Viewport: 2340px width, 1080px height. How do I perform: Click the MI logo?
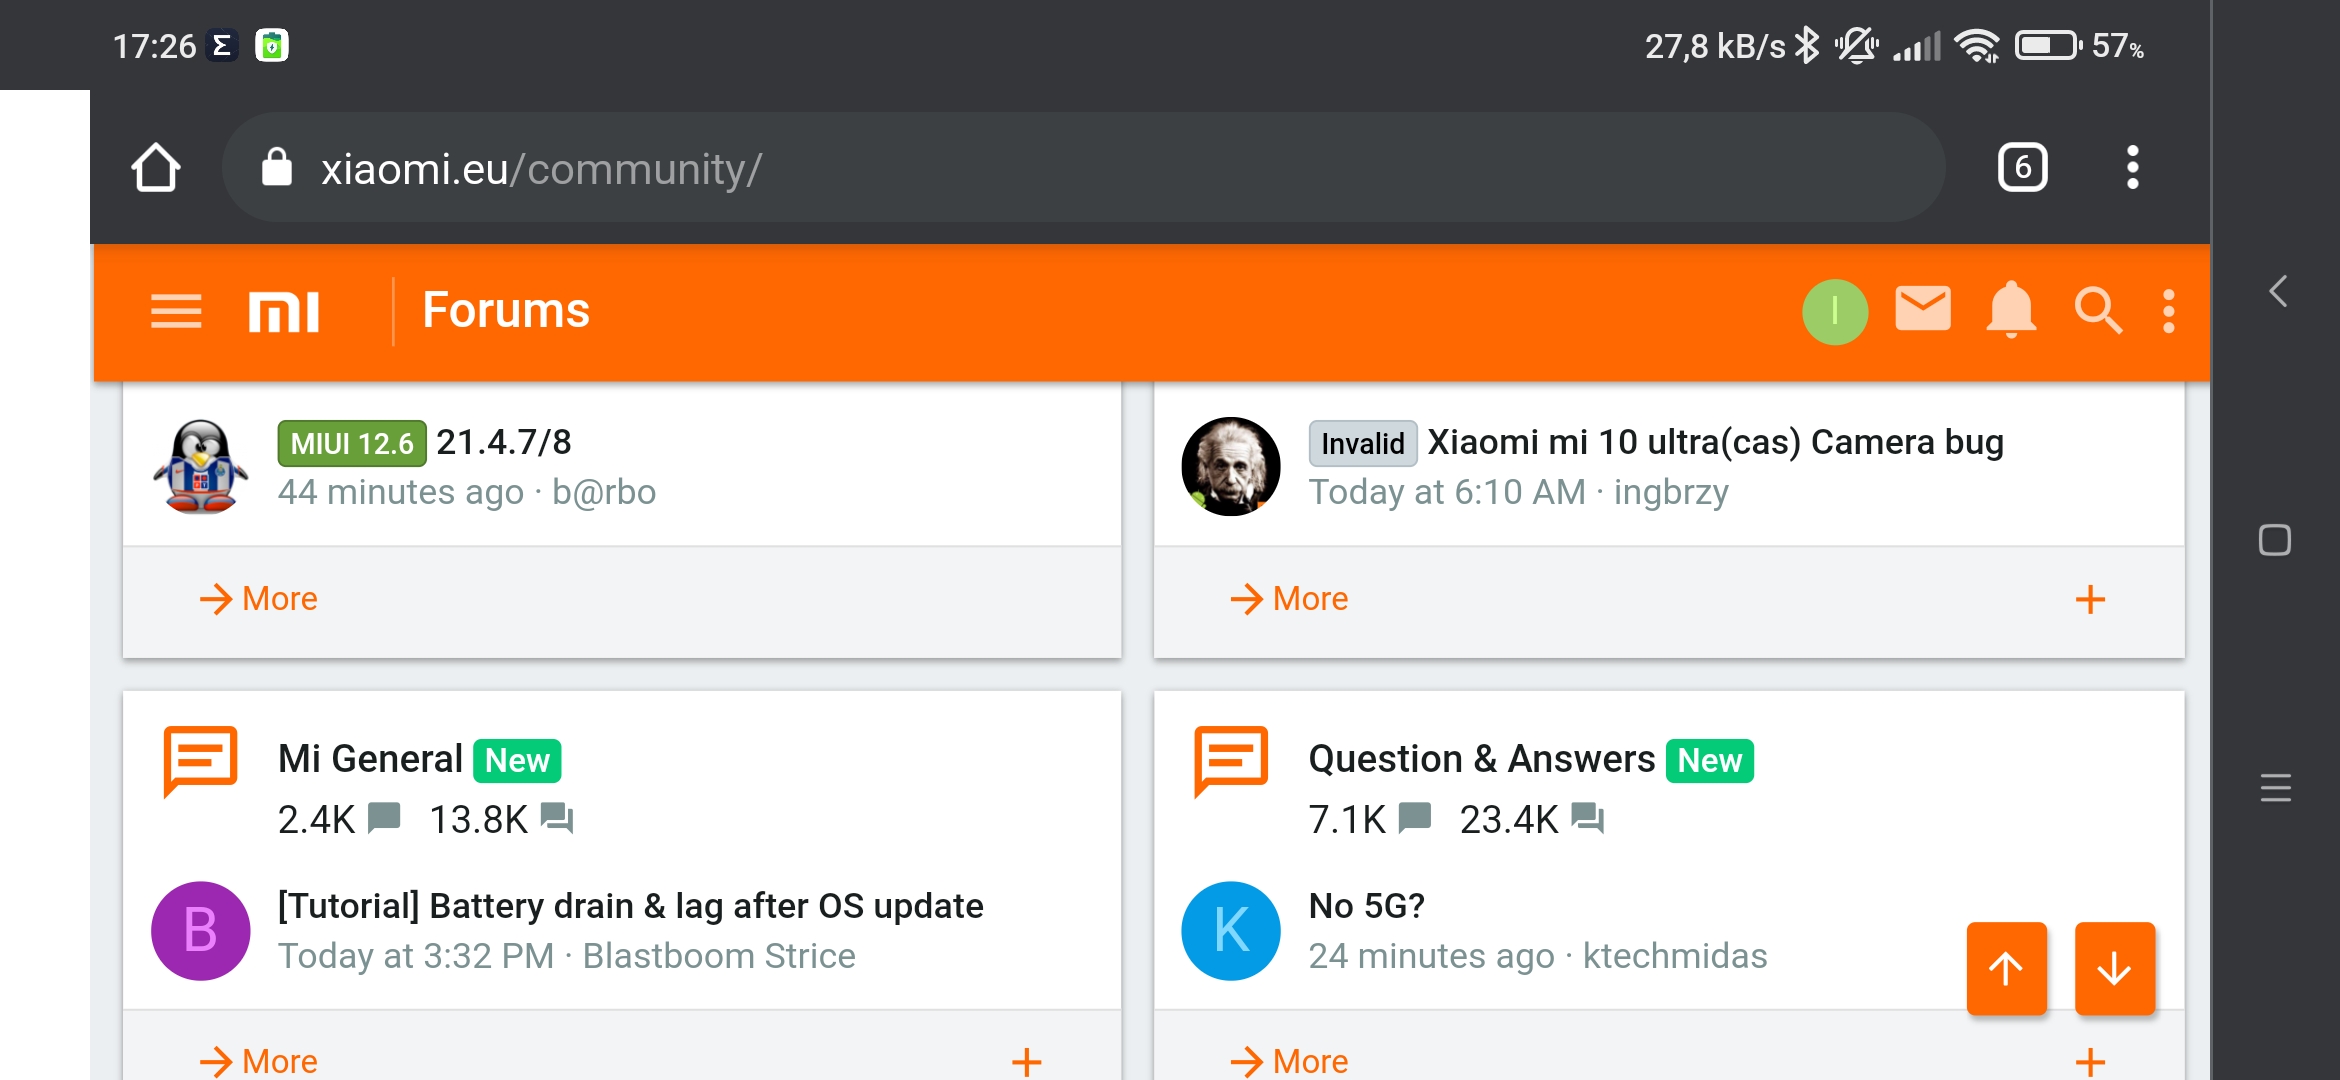click(x=284, y=312)
